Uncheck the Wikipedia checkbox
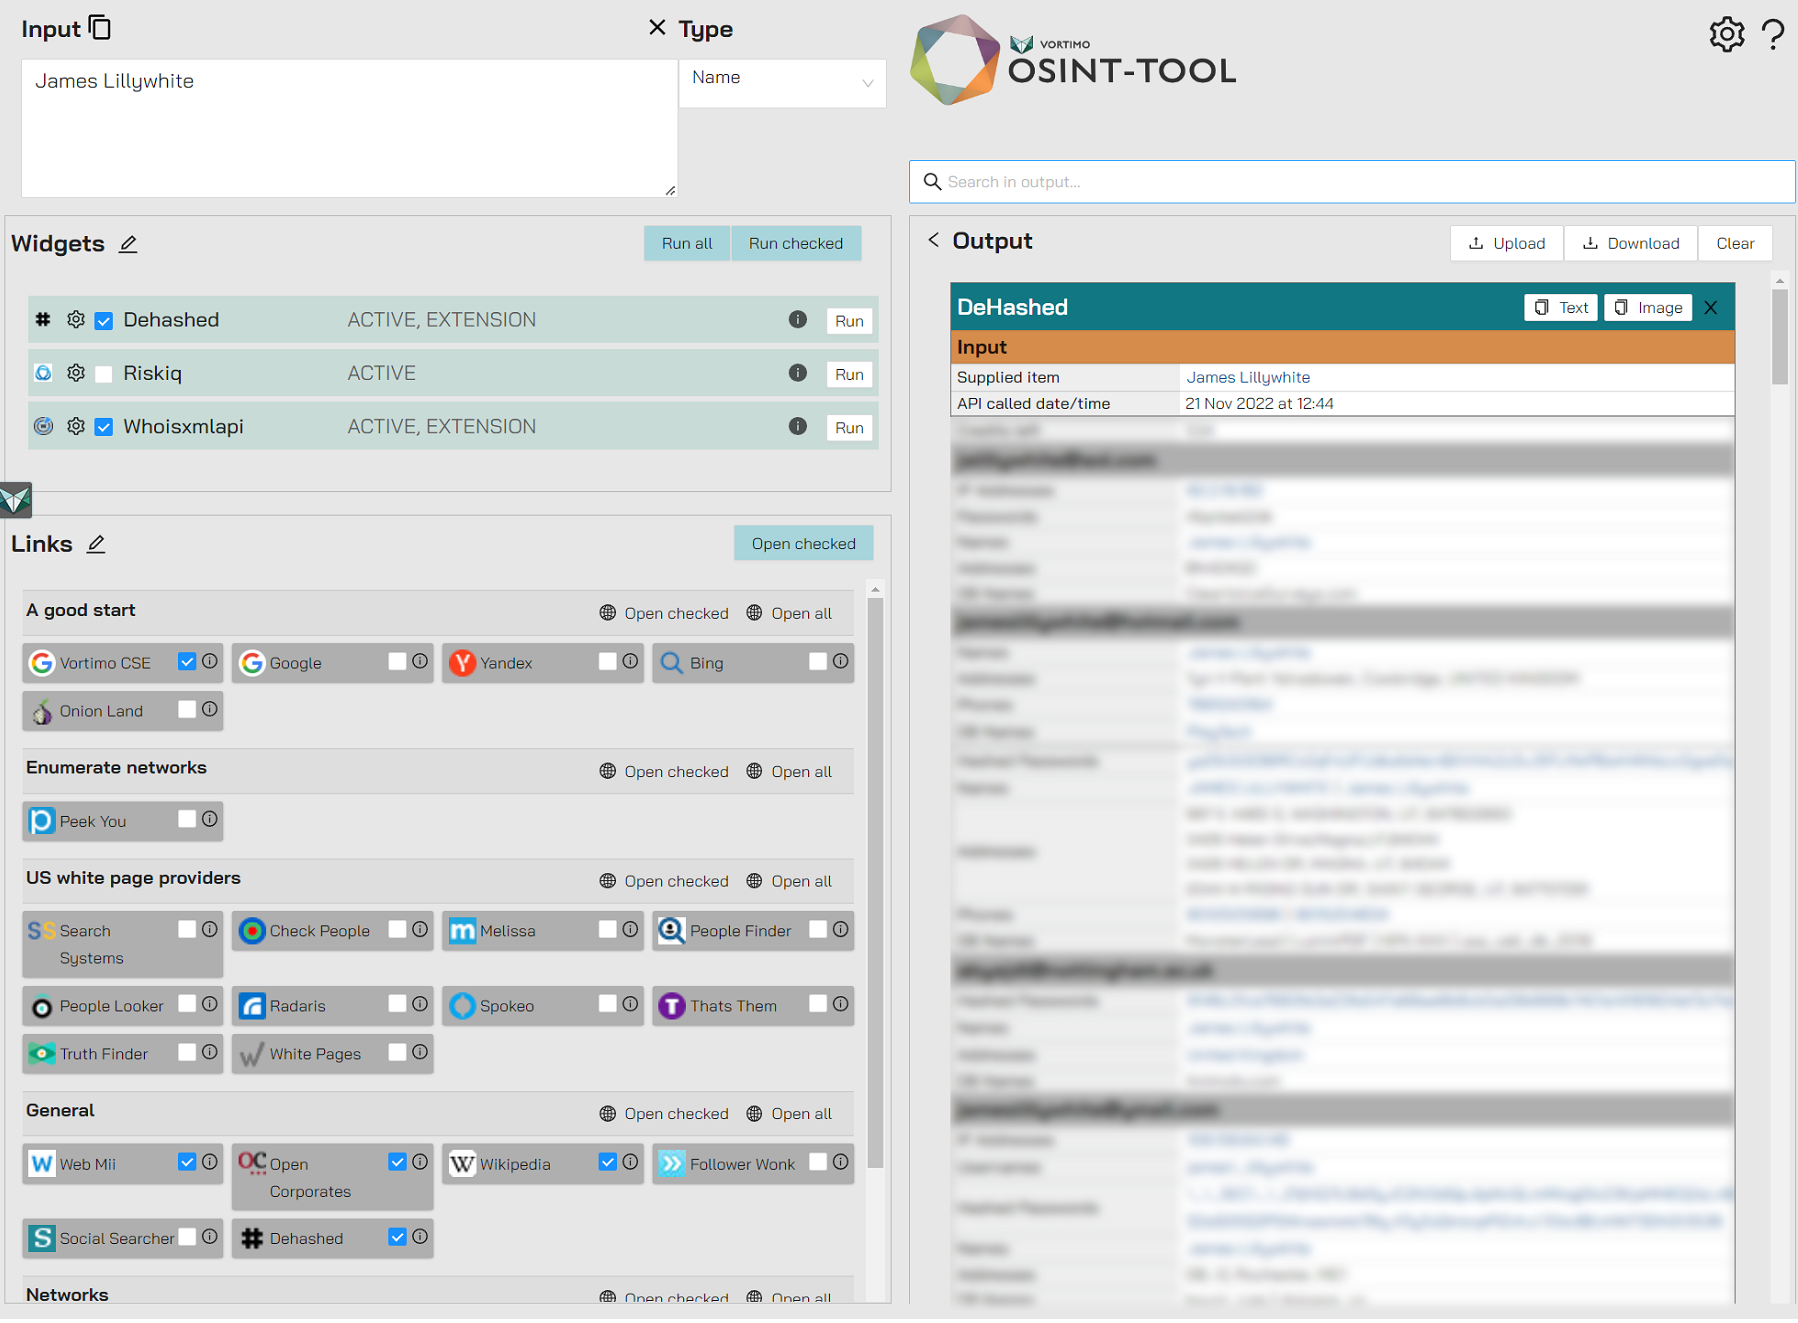 [607, 1162]
